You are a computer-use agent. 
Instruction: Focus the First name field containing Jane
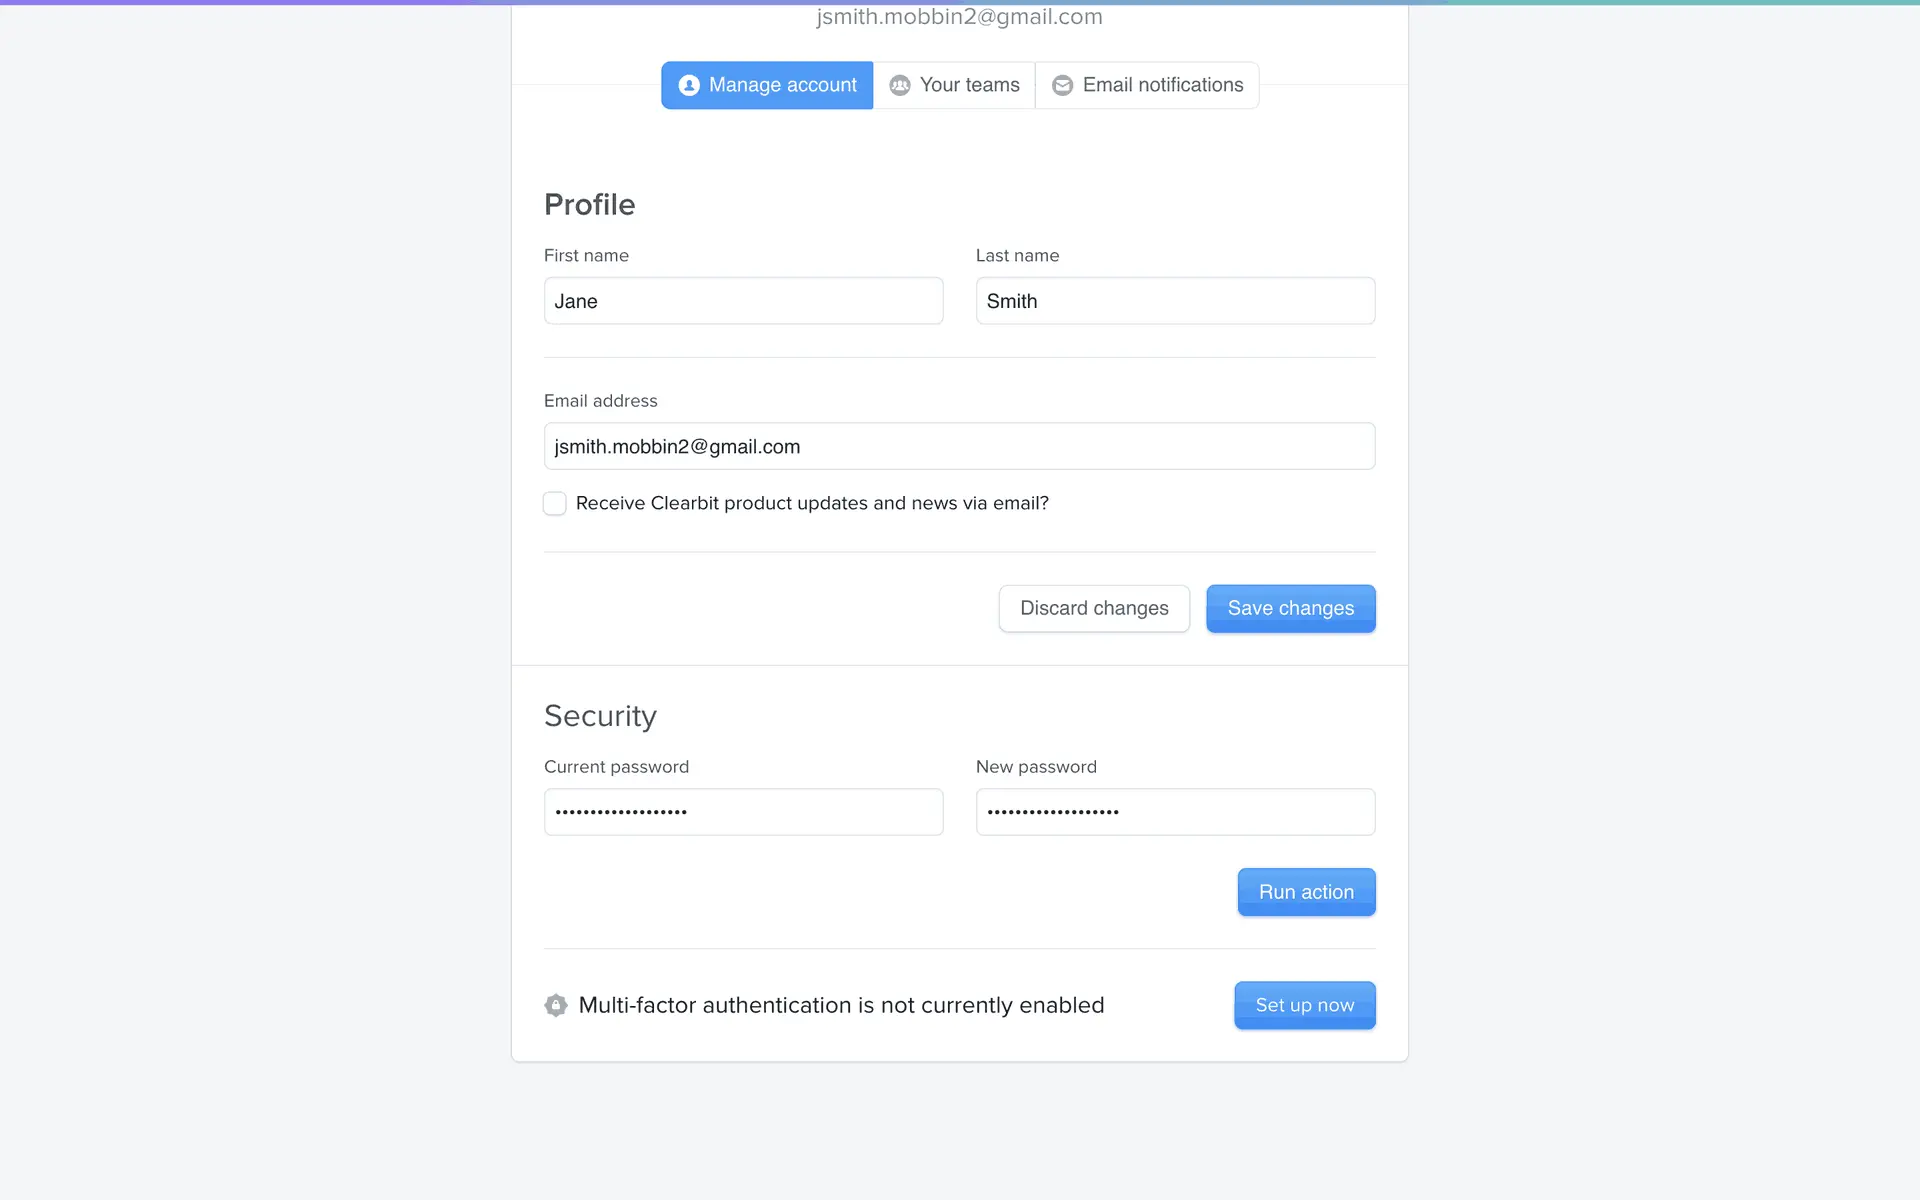(743, 301)
